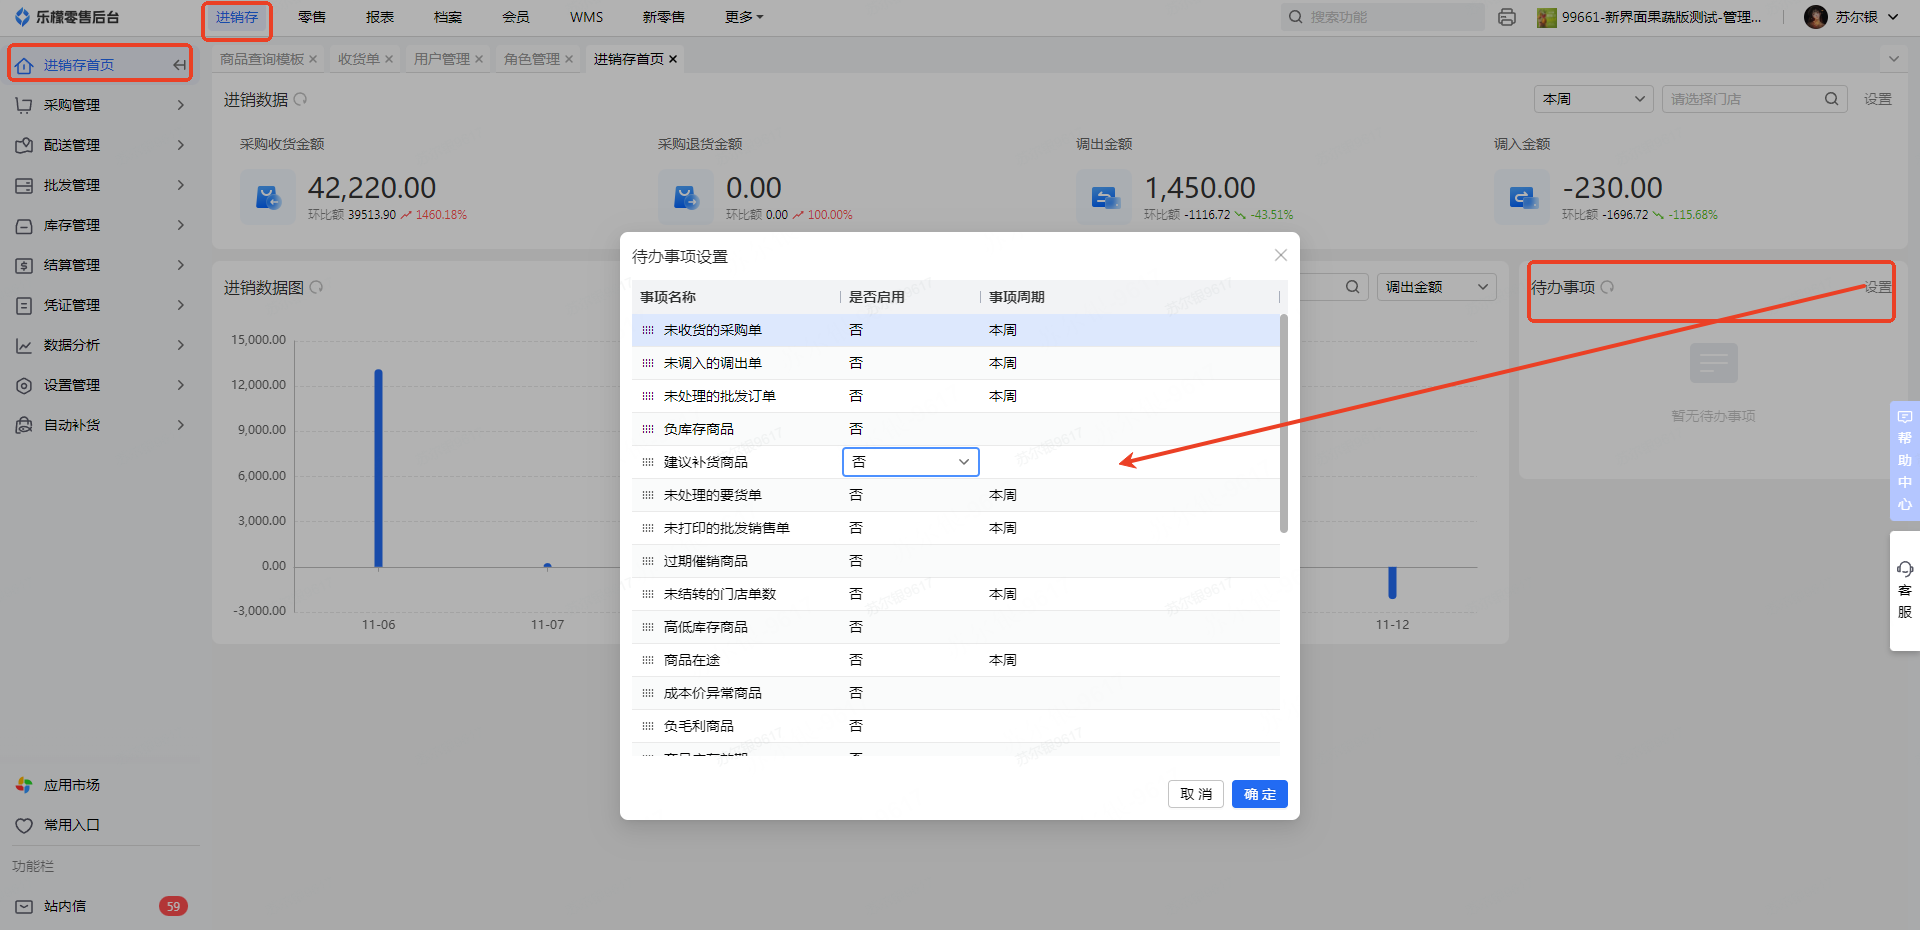Open 站内信 mail icon
Image resolution: width=1920 pixels, height=930 pixels.
coord(24,906)
